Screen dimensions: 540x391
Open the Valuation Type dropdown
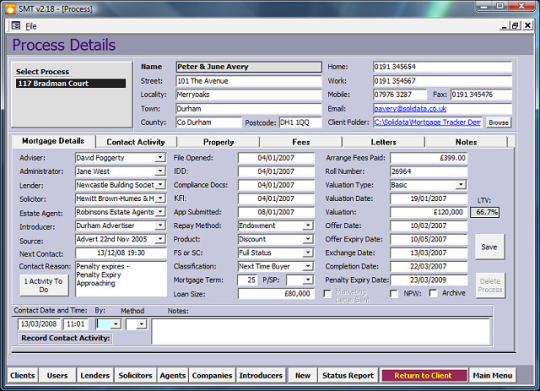click(x=461, y=185)
